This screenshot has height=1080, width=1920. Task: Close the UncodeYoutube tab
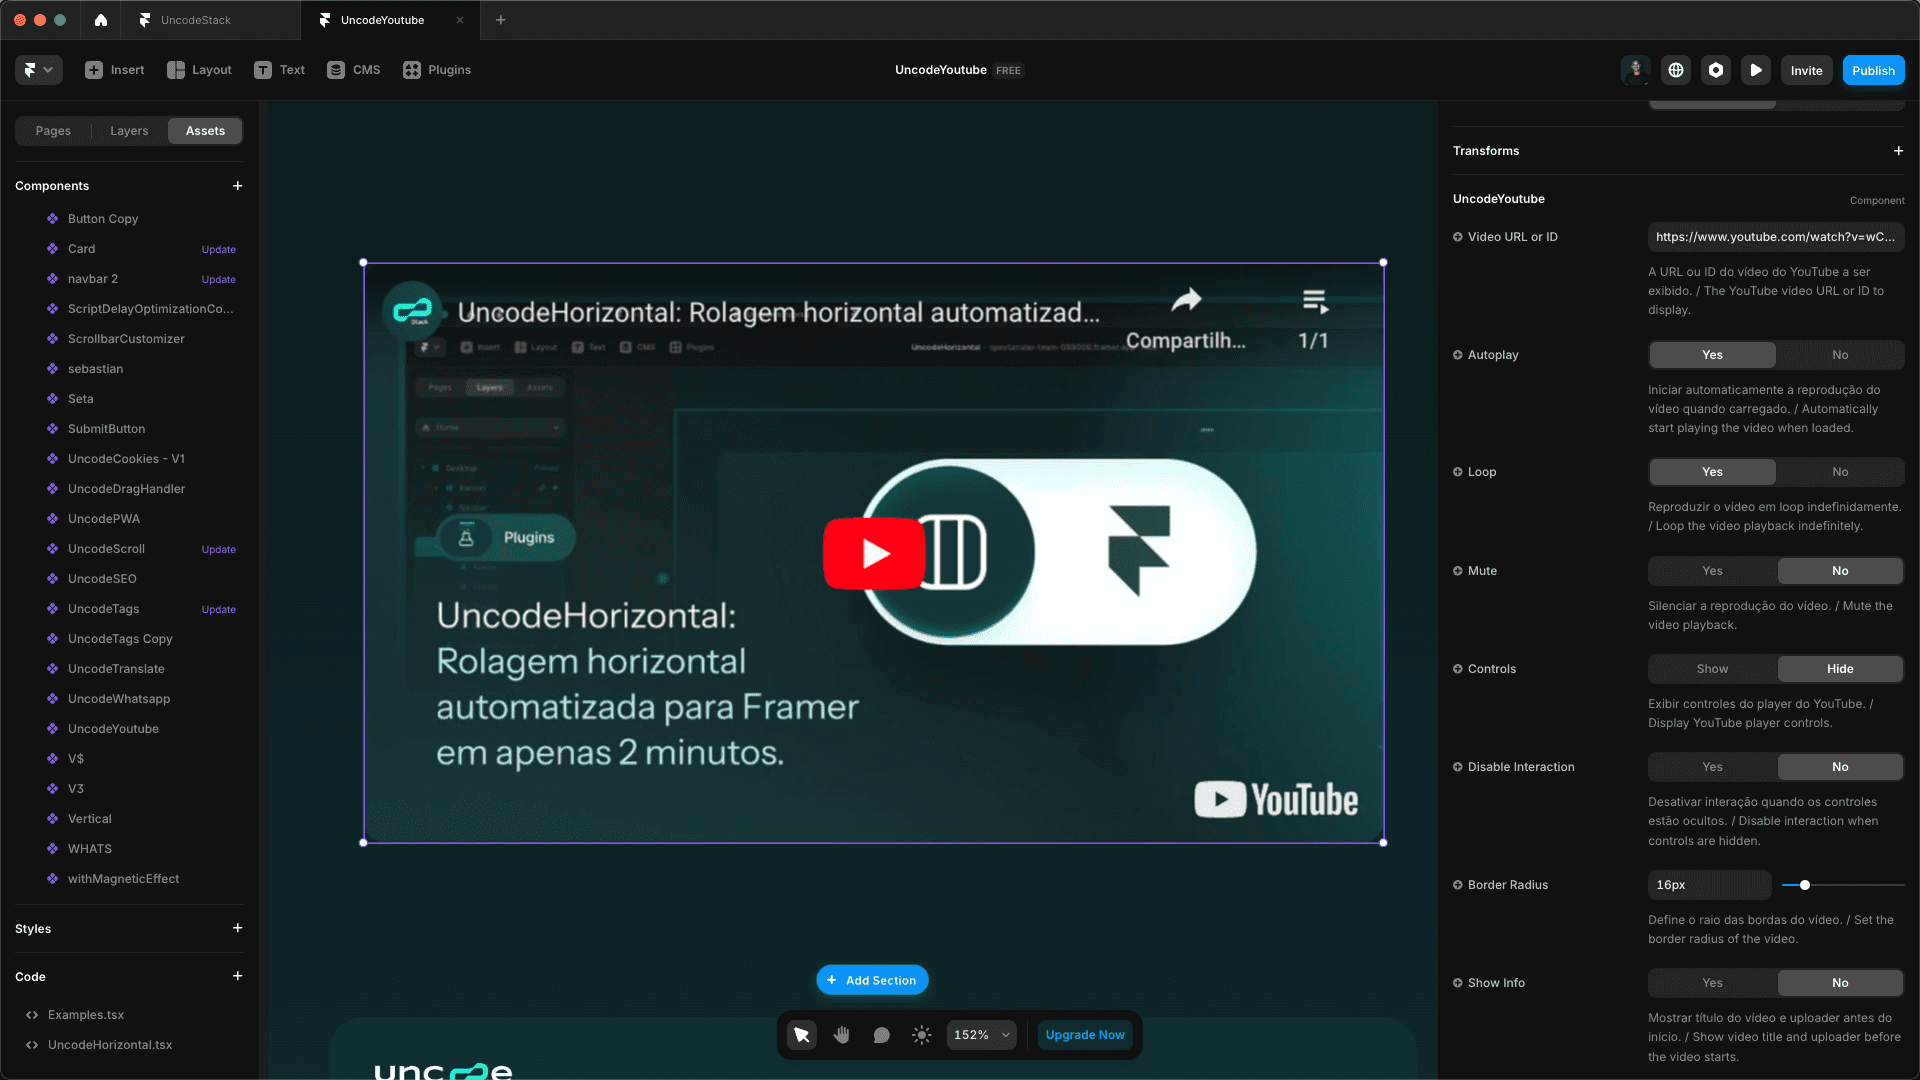pyautogui.click(x=460, y=20)
